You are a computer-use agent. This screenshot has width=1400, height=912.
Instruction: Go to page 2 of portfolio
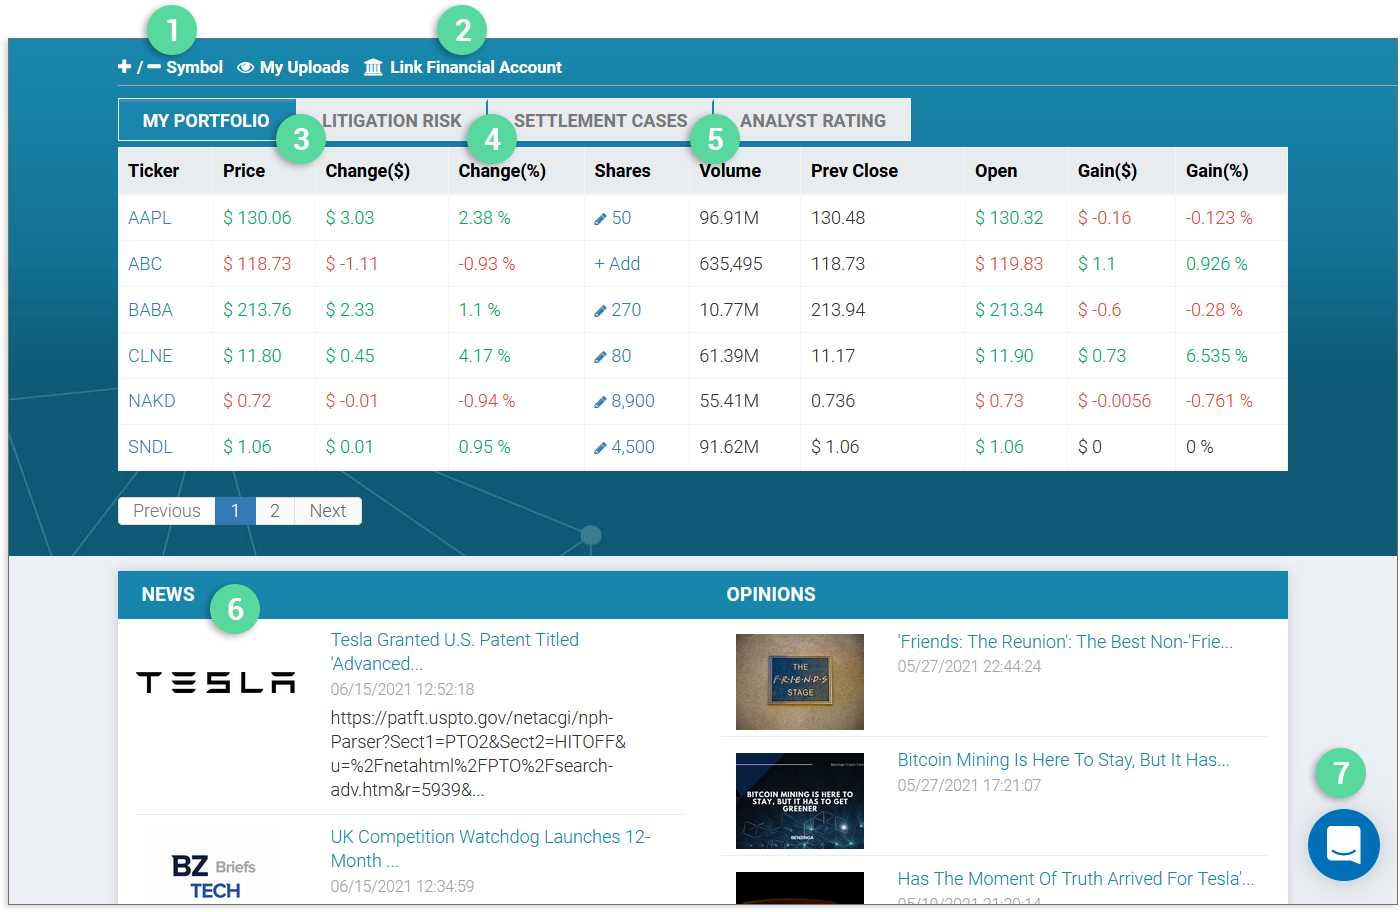coord(274,511)
